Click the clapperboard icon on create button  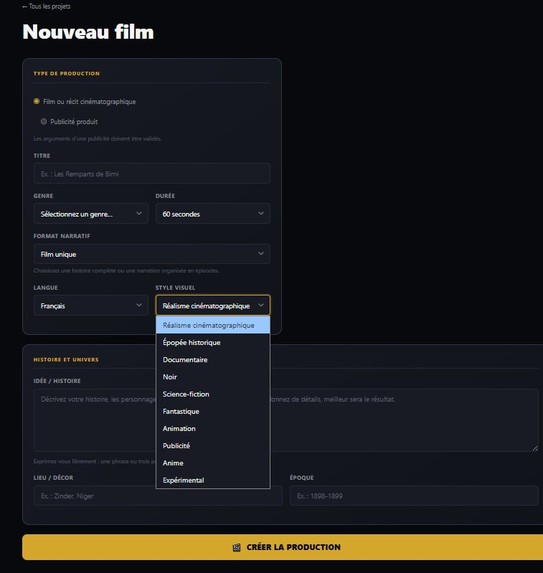pos(237,547)
